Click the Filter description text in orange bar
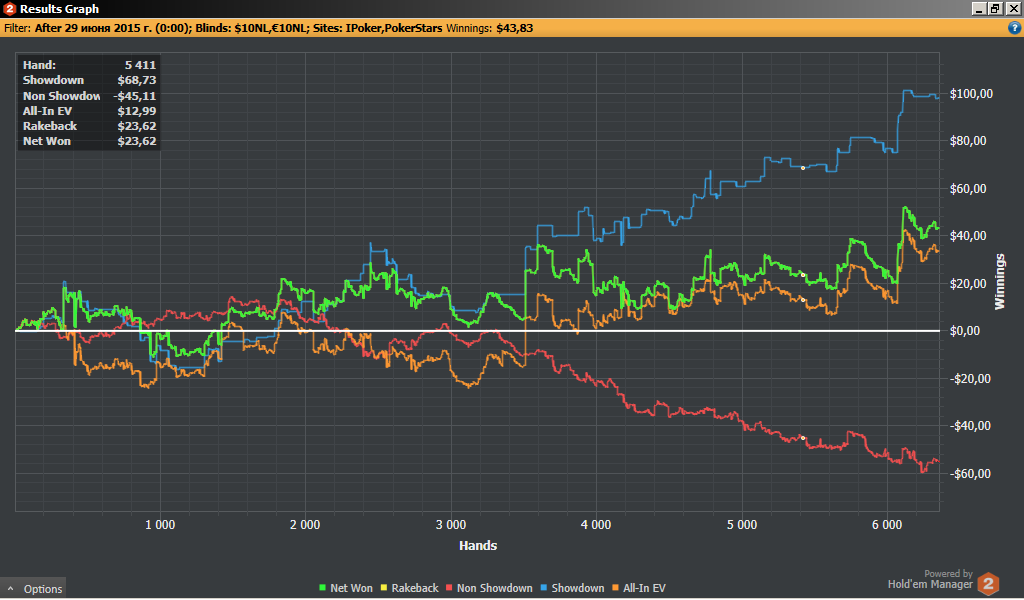 point(223,28)
